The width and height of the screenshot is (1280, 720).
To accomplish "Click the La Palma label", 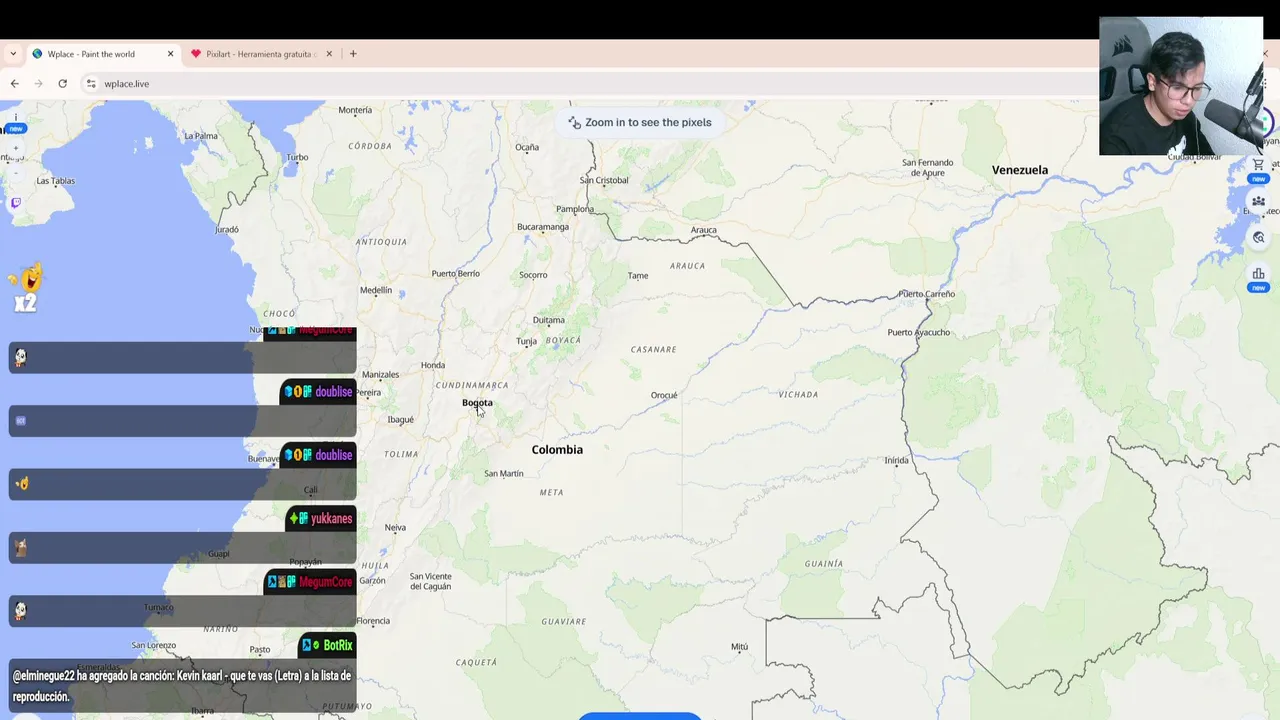I will [201, 136].
